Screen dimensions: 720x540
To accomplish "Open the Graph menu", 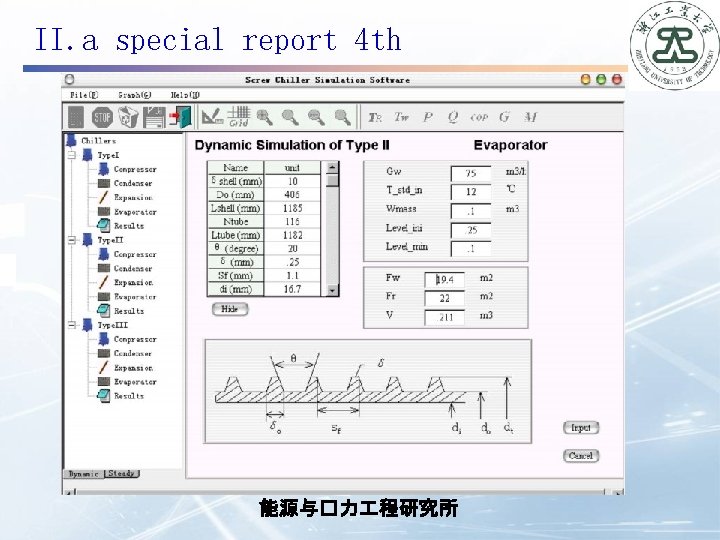I will coord(135,95).
